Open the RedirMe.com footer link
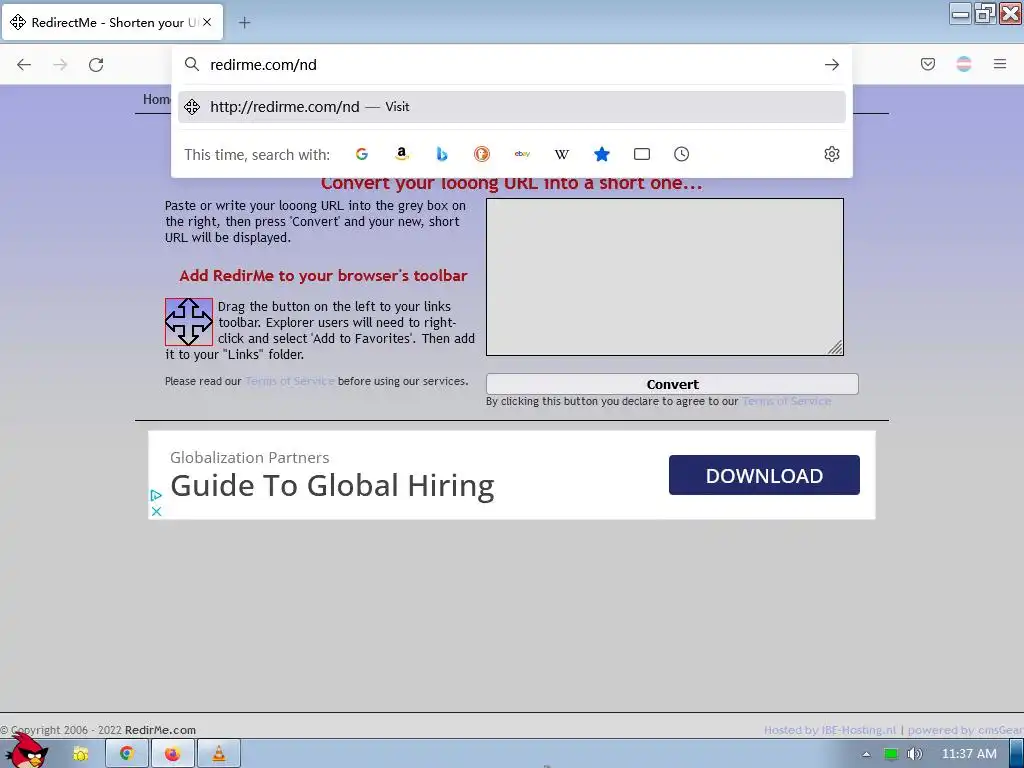The width and height of the screenshot is (1024, 768). [160, 730]
